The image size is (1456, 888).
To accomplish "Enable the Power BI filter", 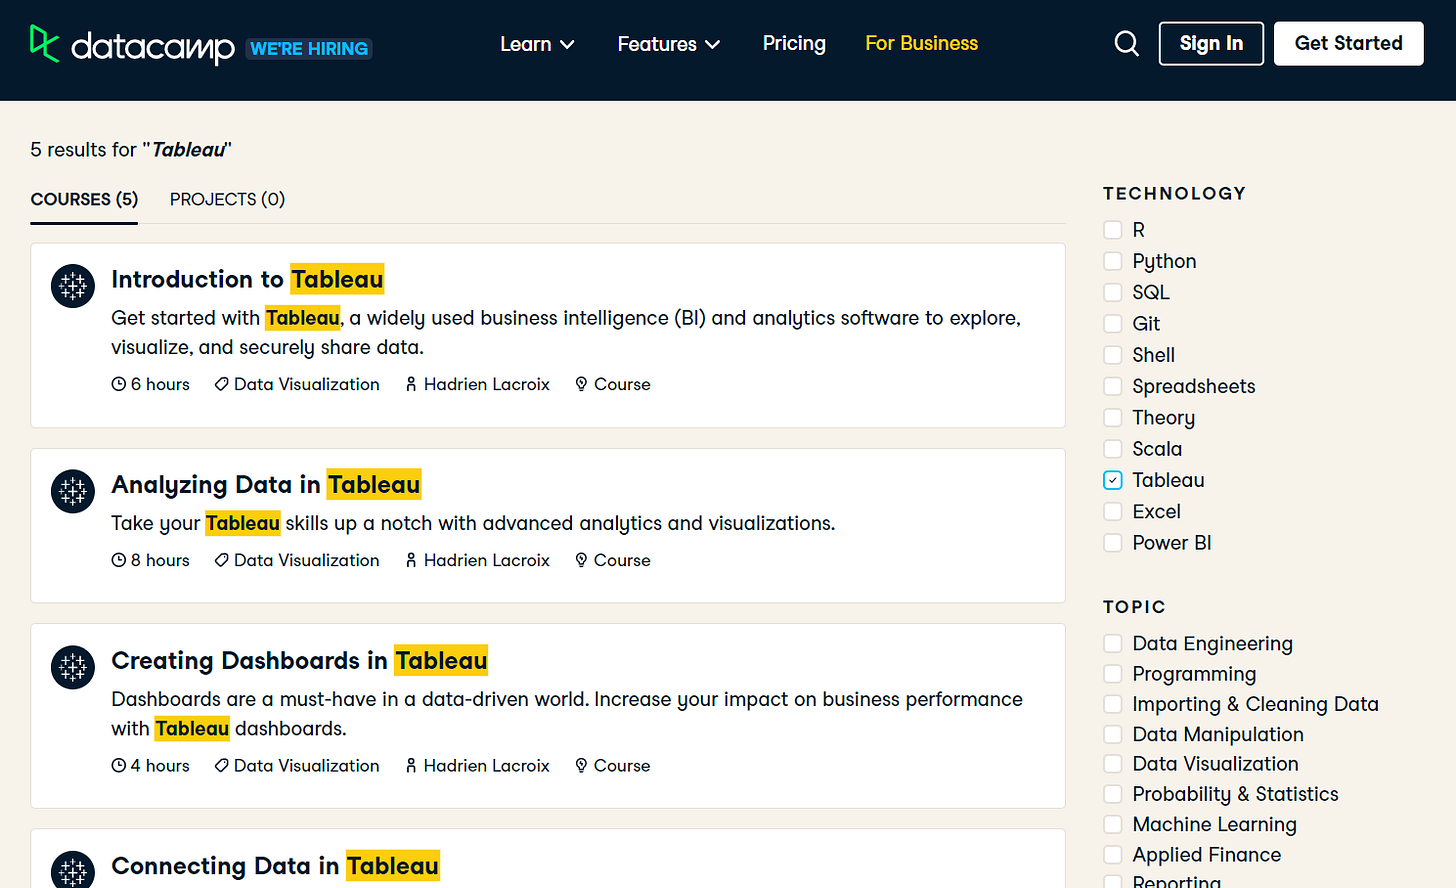I will [1113, 543].
